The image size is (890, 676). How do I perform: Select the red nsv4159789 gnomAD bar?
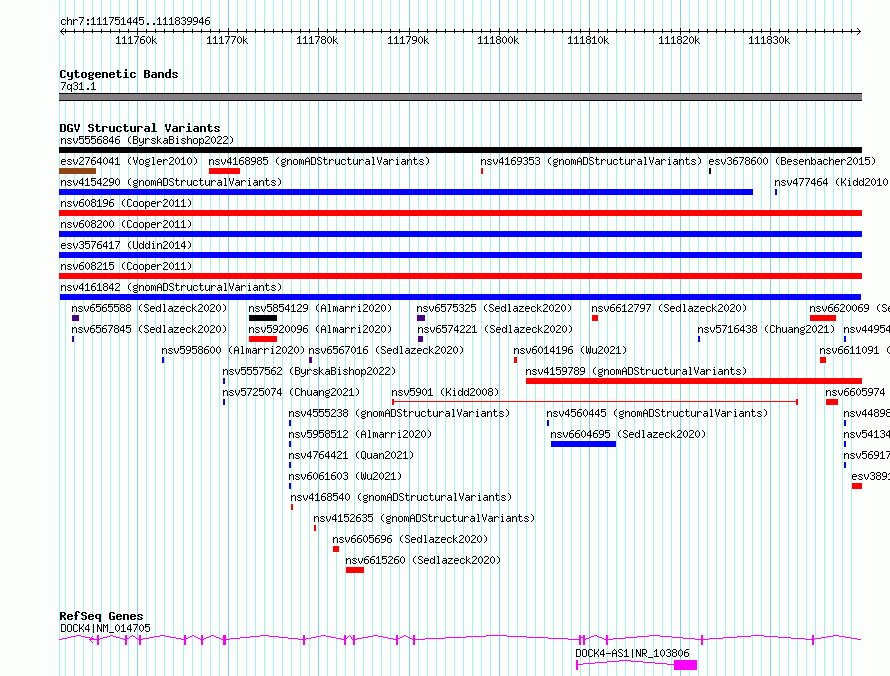tap(694, 381)
